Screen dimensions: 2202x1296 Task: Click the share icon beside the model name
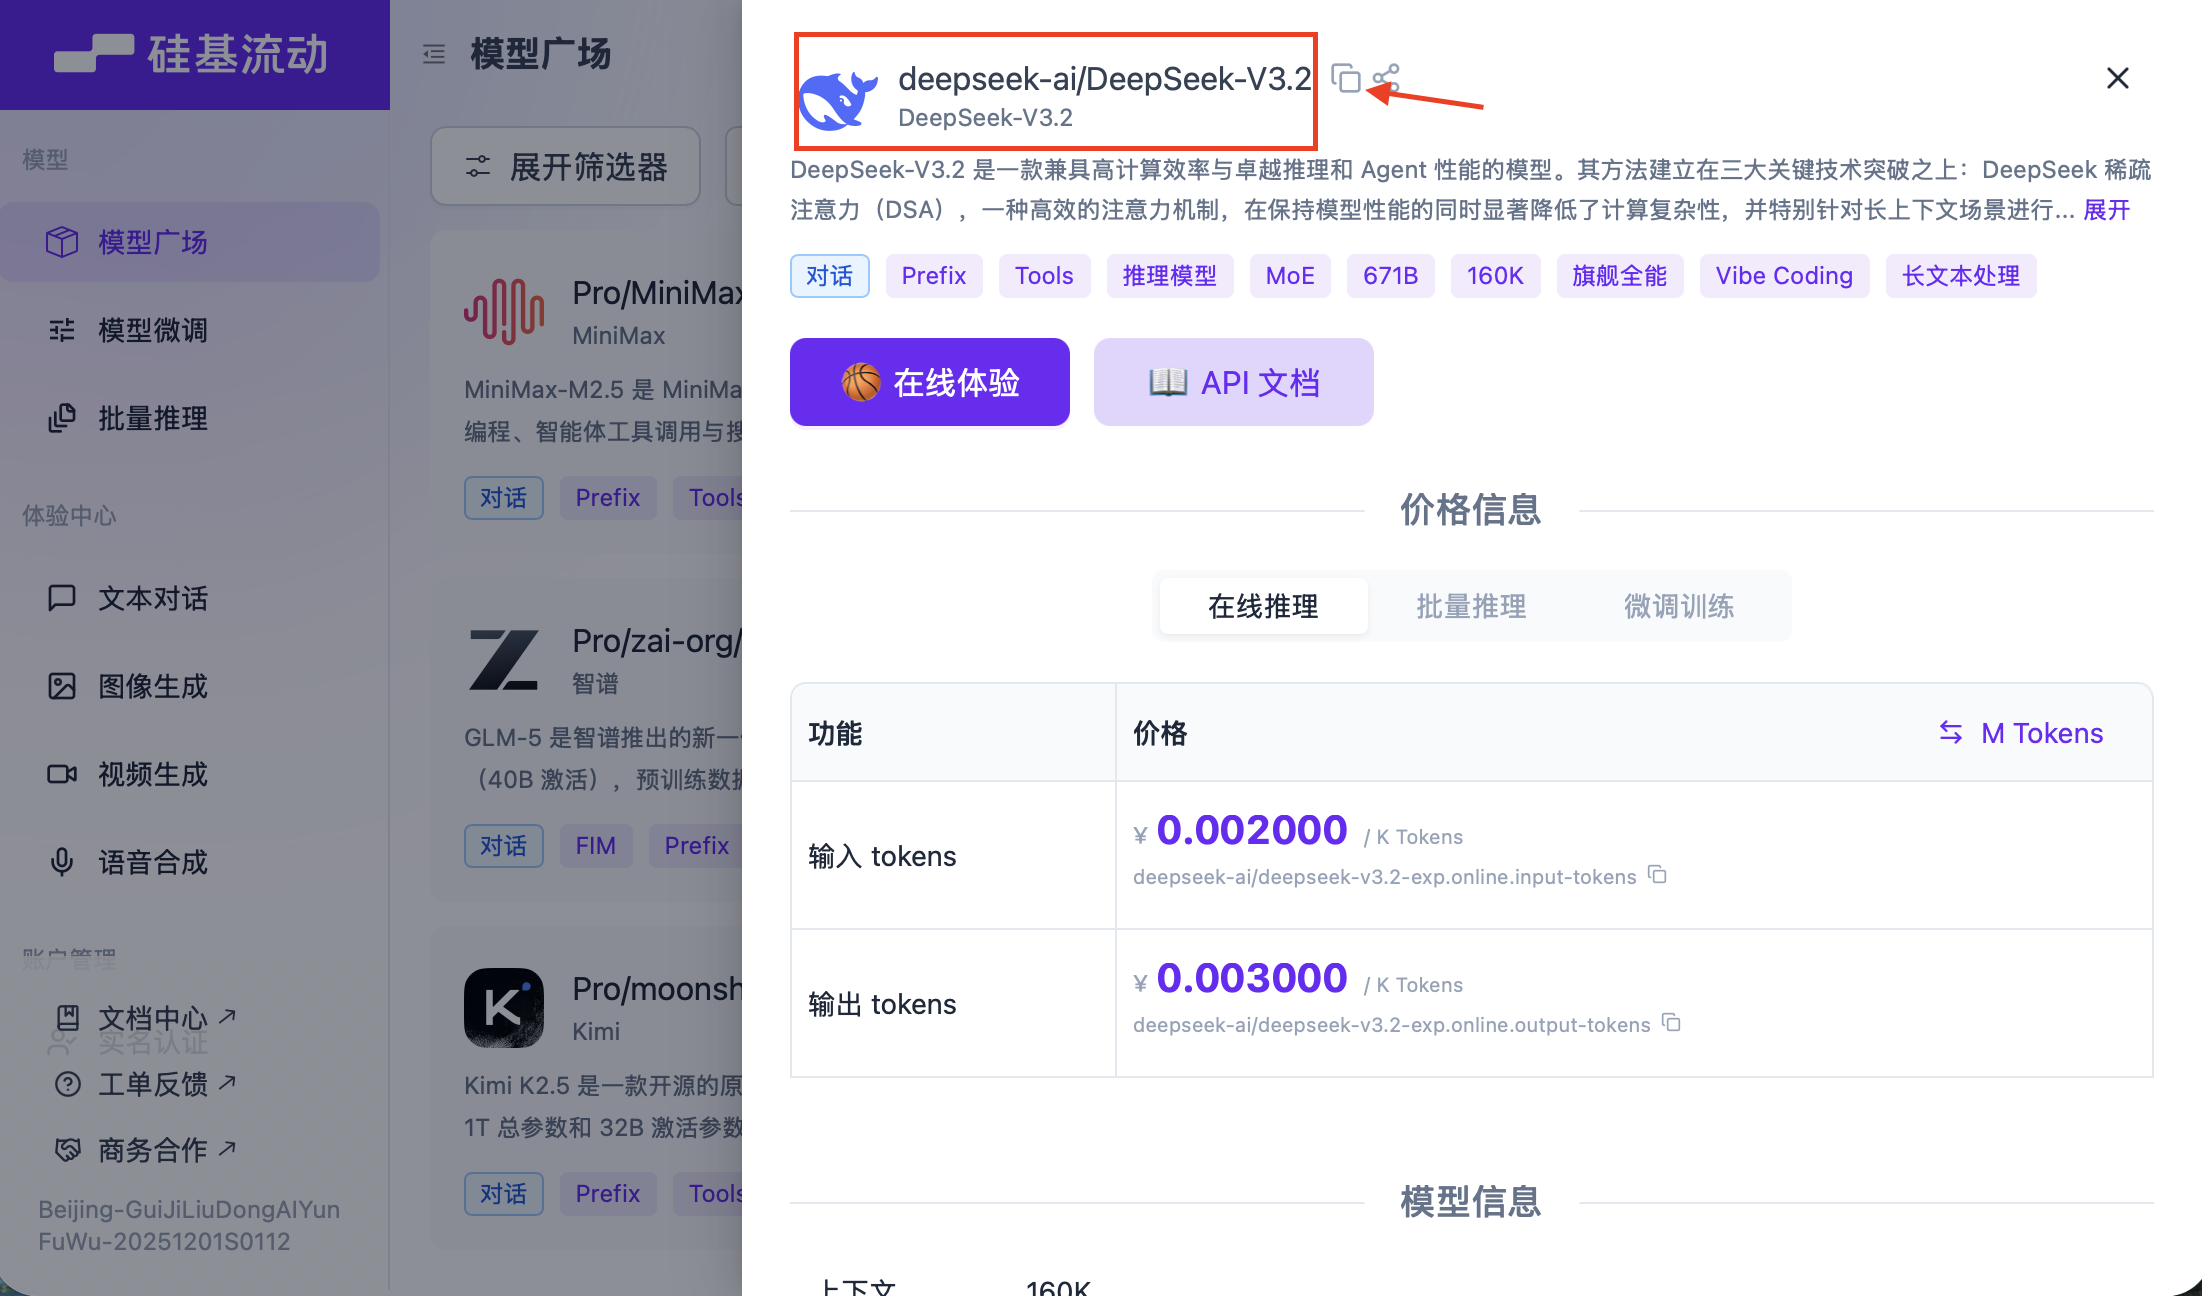click(x=1386, y=78)
